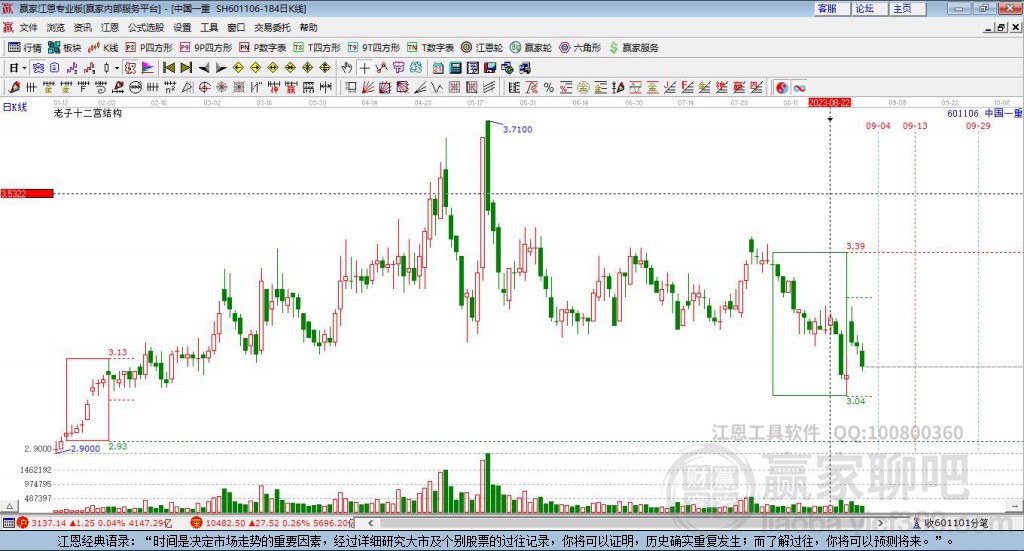Click the 日K线 period label
Screen dimensions: 1024x551
click(15, 107)
